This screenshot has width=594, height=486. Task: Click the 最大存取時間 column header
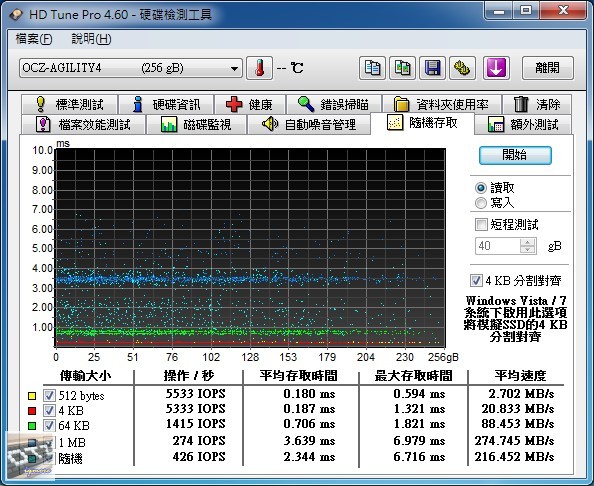[x=413, y=375]
